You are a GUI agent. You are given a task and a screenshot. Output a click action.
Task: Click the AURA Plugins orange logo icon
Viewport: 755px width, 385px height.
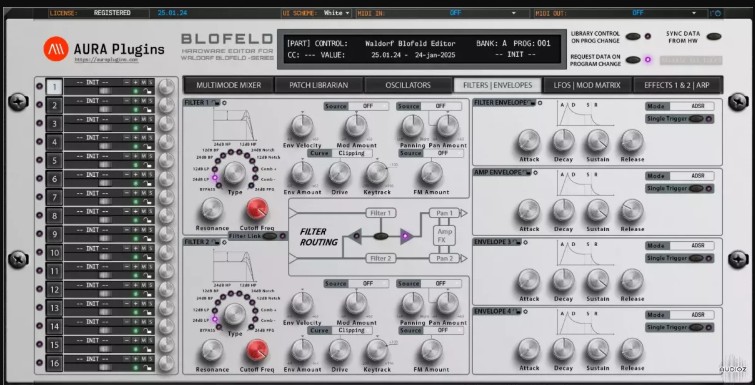[x=56, y=49]
